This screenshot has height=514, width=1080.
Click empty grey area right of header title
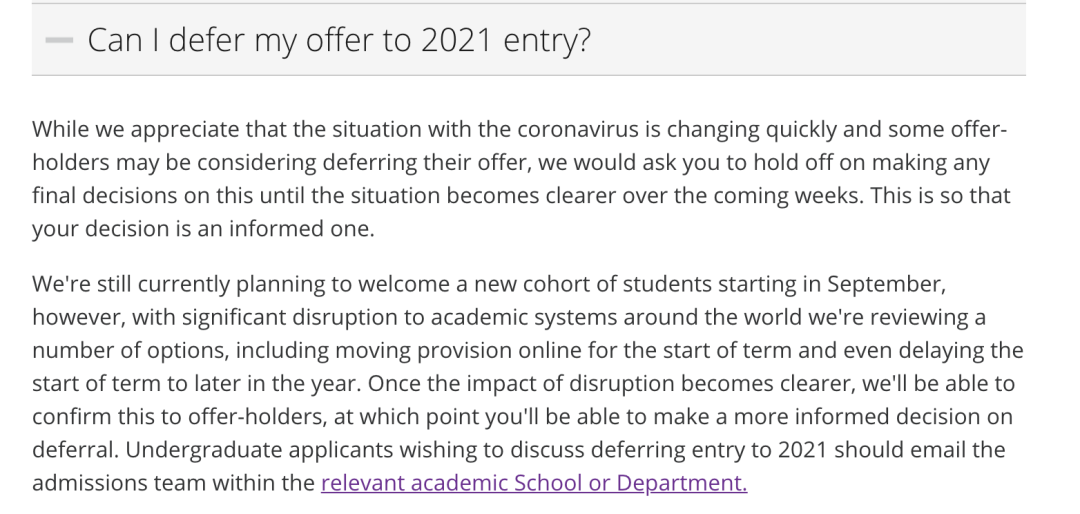[x=806, y=41]
